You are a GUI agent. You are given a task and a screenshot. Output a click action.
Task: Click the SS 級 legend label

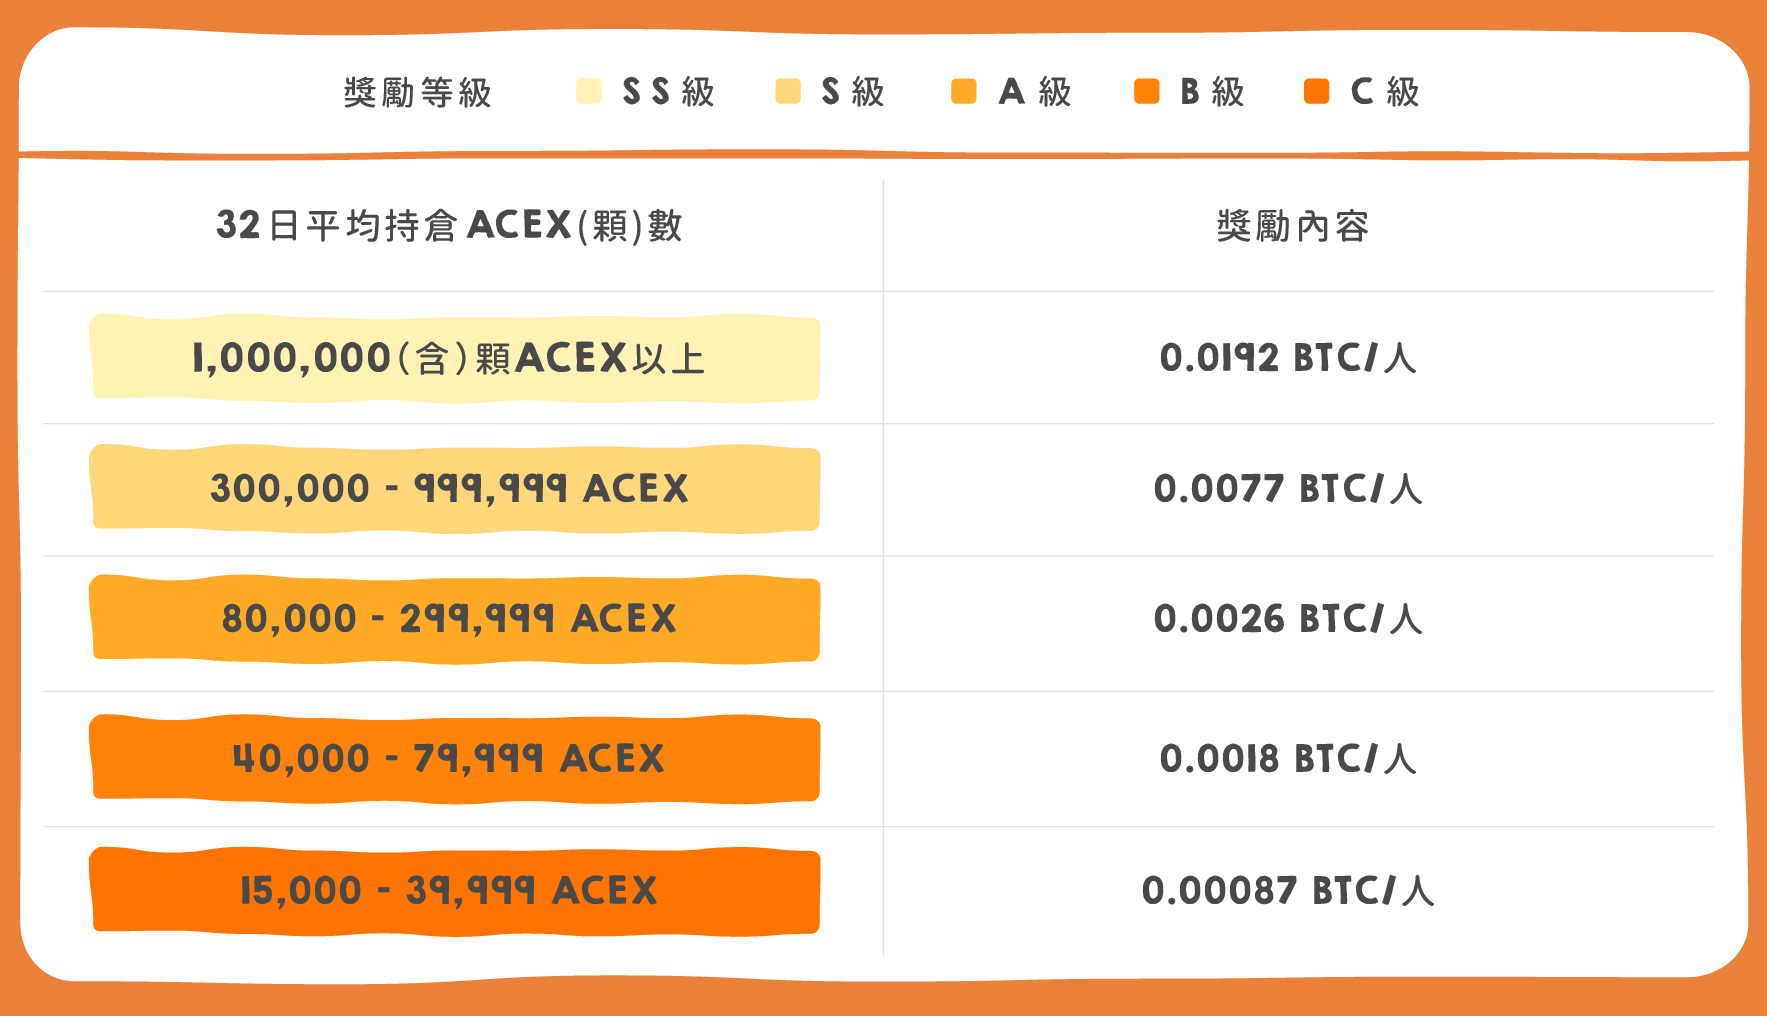pos(668,92)
